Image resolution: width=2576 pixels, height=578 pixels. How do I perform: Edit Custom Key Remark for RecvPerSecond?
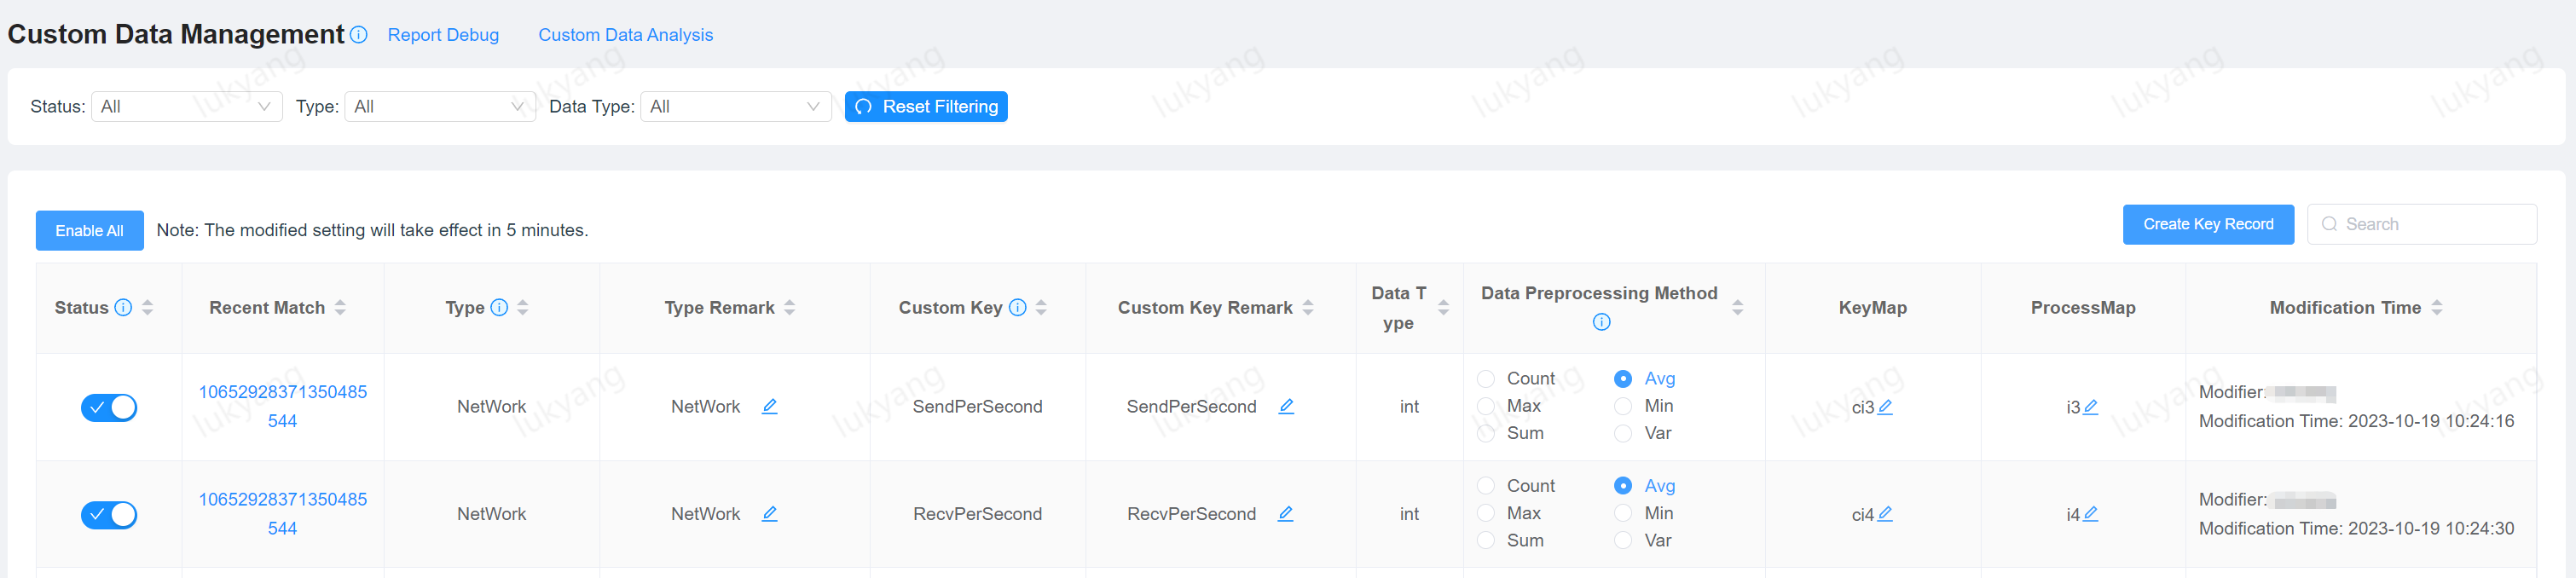pyautogui.click(x=1285, y=513)
